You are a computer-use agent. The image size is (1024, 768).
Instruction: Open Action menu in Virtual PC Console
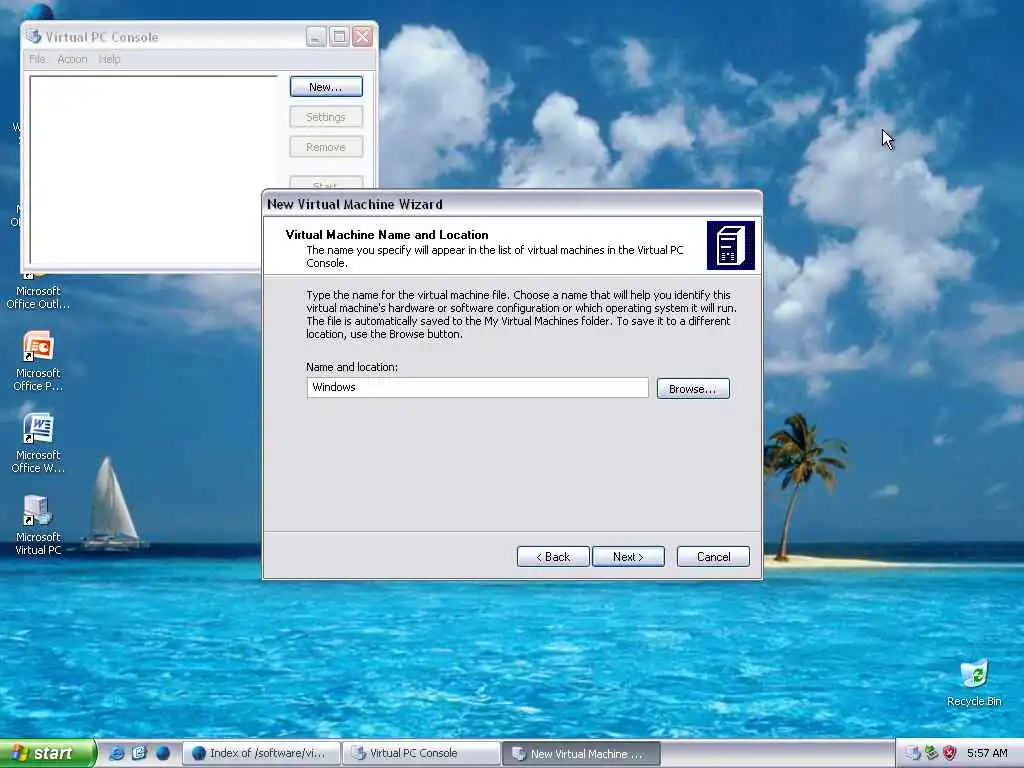point(72,59)
